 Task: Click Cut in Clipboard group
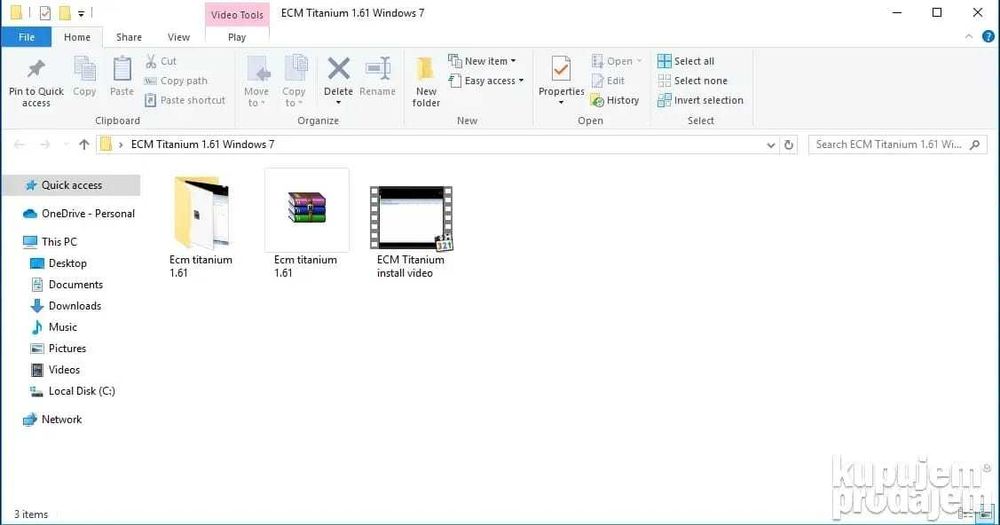click(x=161, y=61)
